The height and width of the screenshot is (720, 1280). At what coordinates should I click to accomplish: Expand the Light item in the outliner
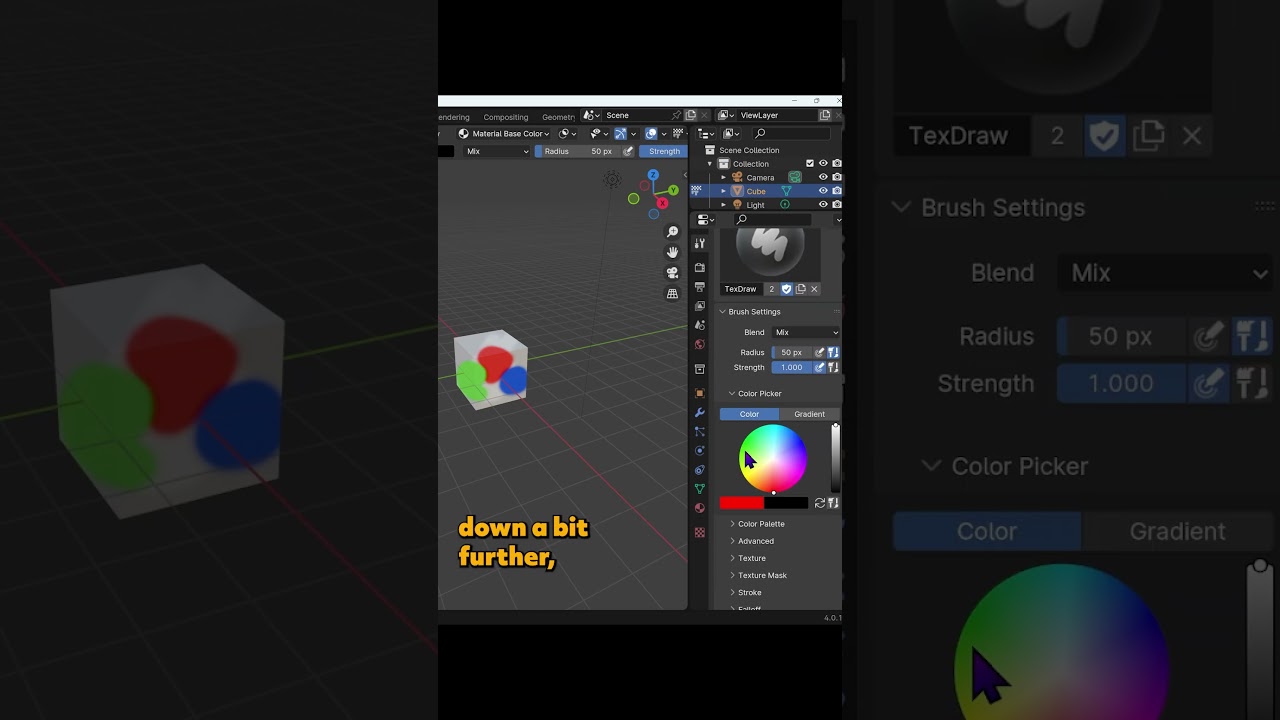[724, 205]
